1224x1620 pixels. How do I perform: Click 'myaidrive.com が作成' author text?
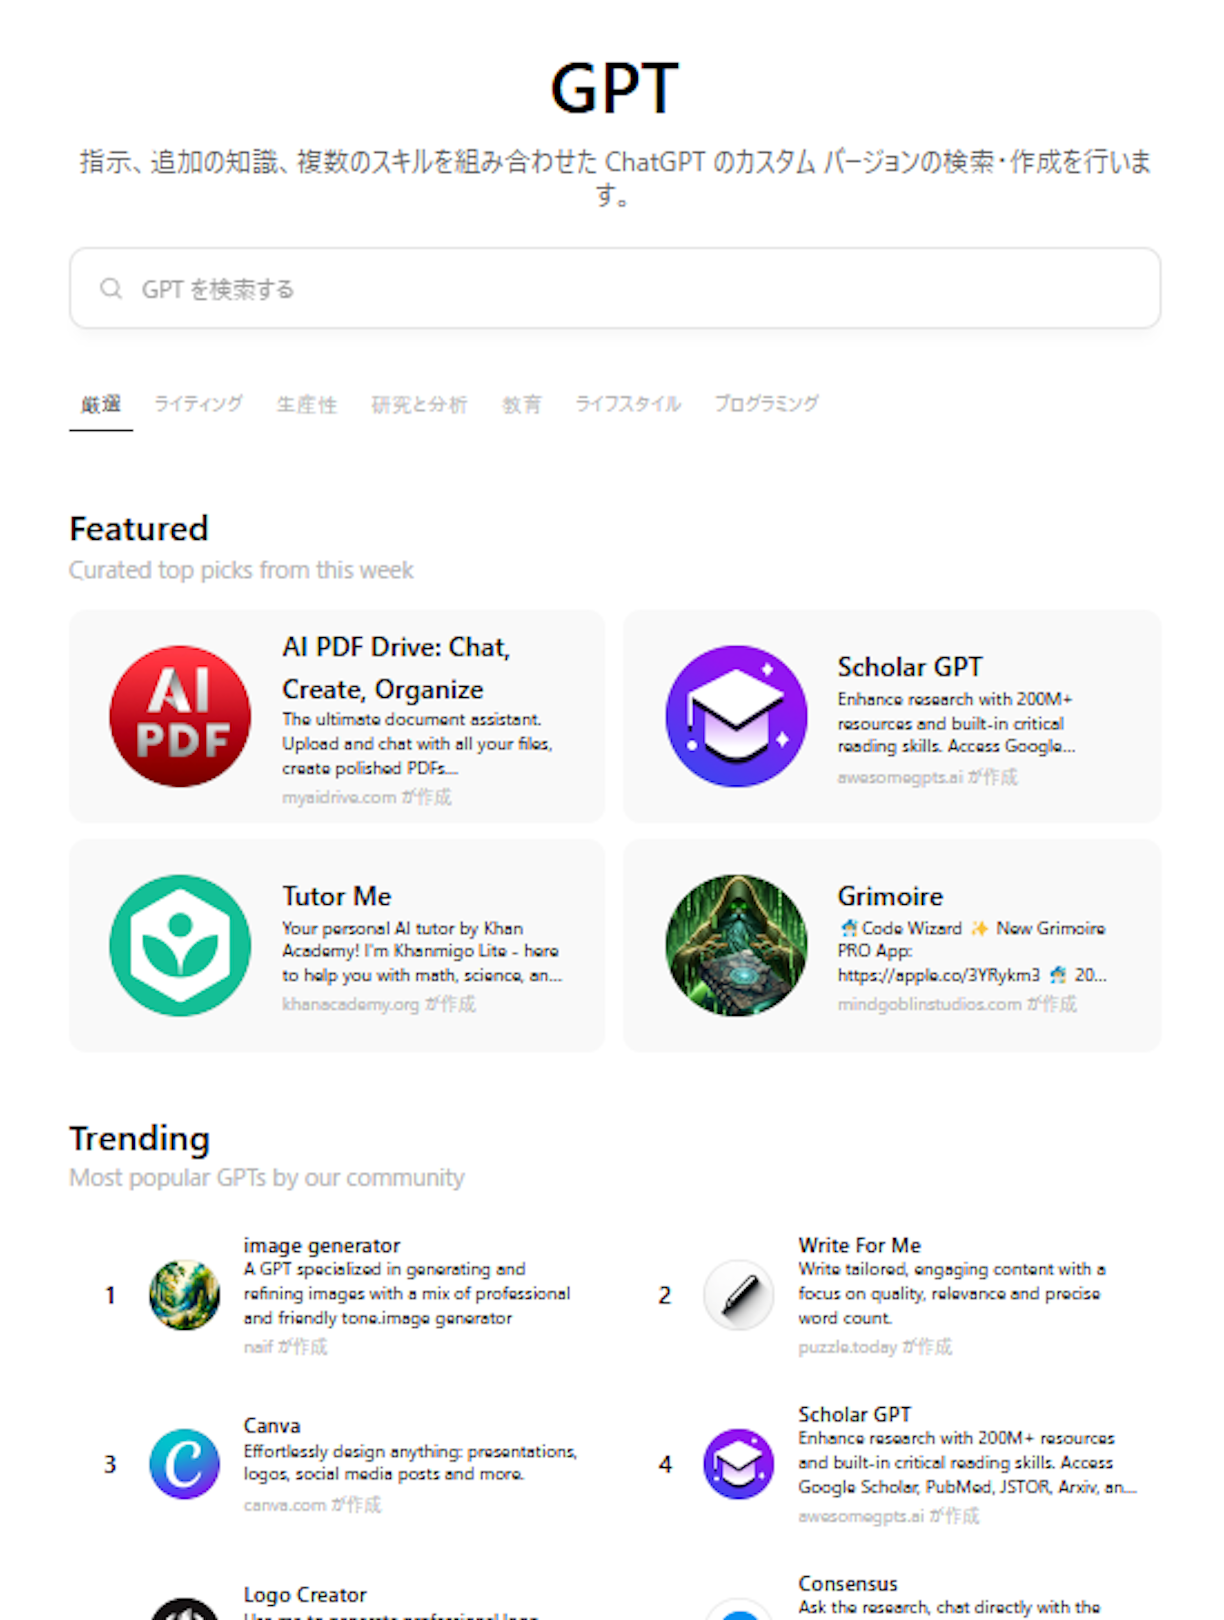[366, 797]
